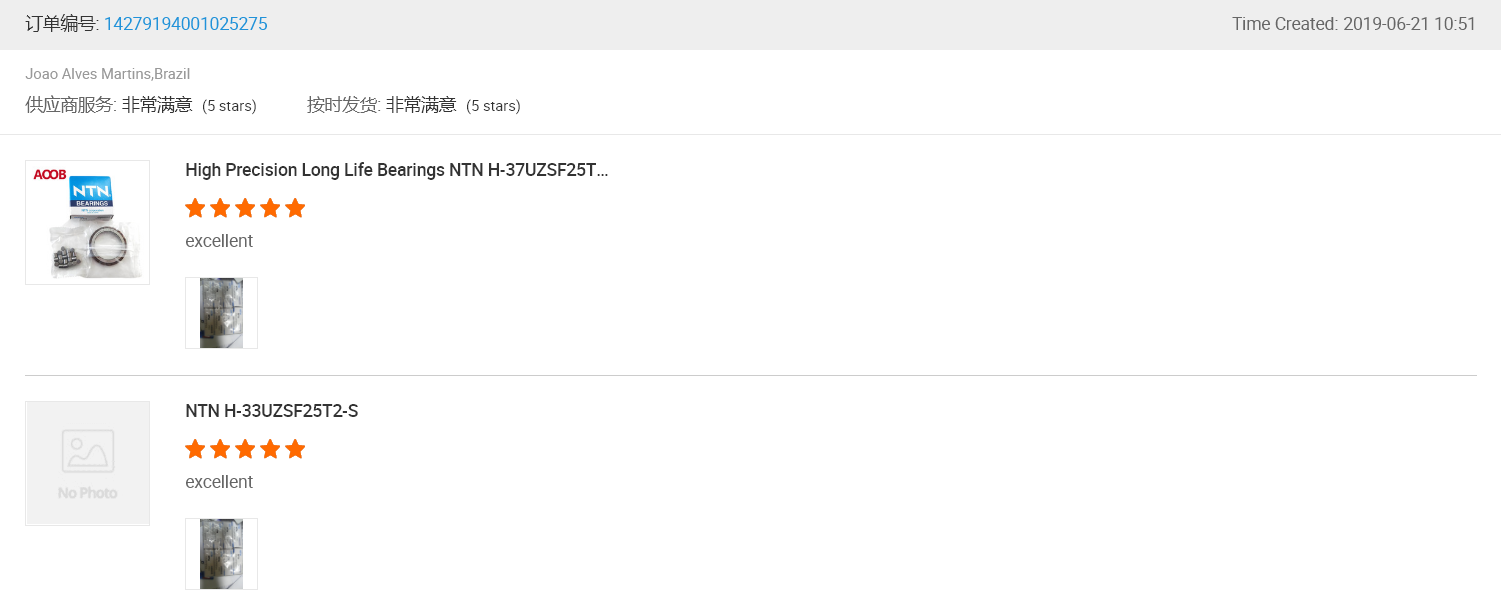
Task: Click the 按时发货 satisfaction rating text
Action: [x=421, y=105]
